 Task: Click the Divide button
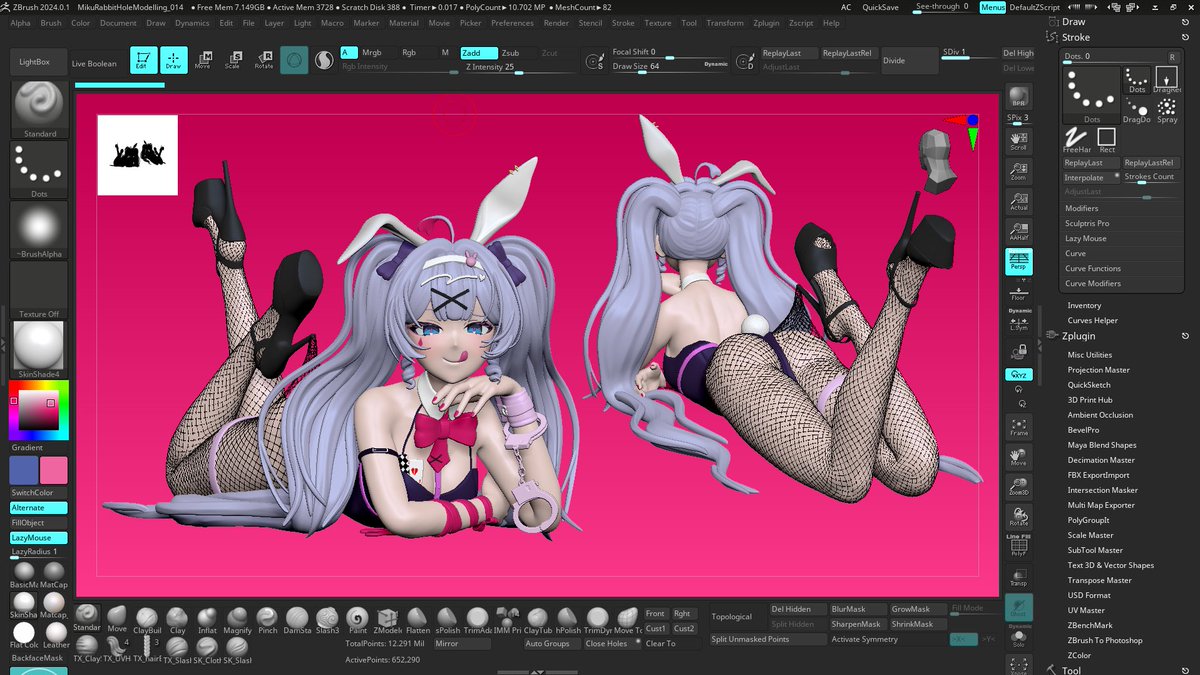[909, 60]
